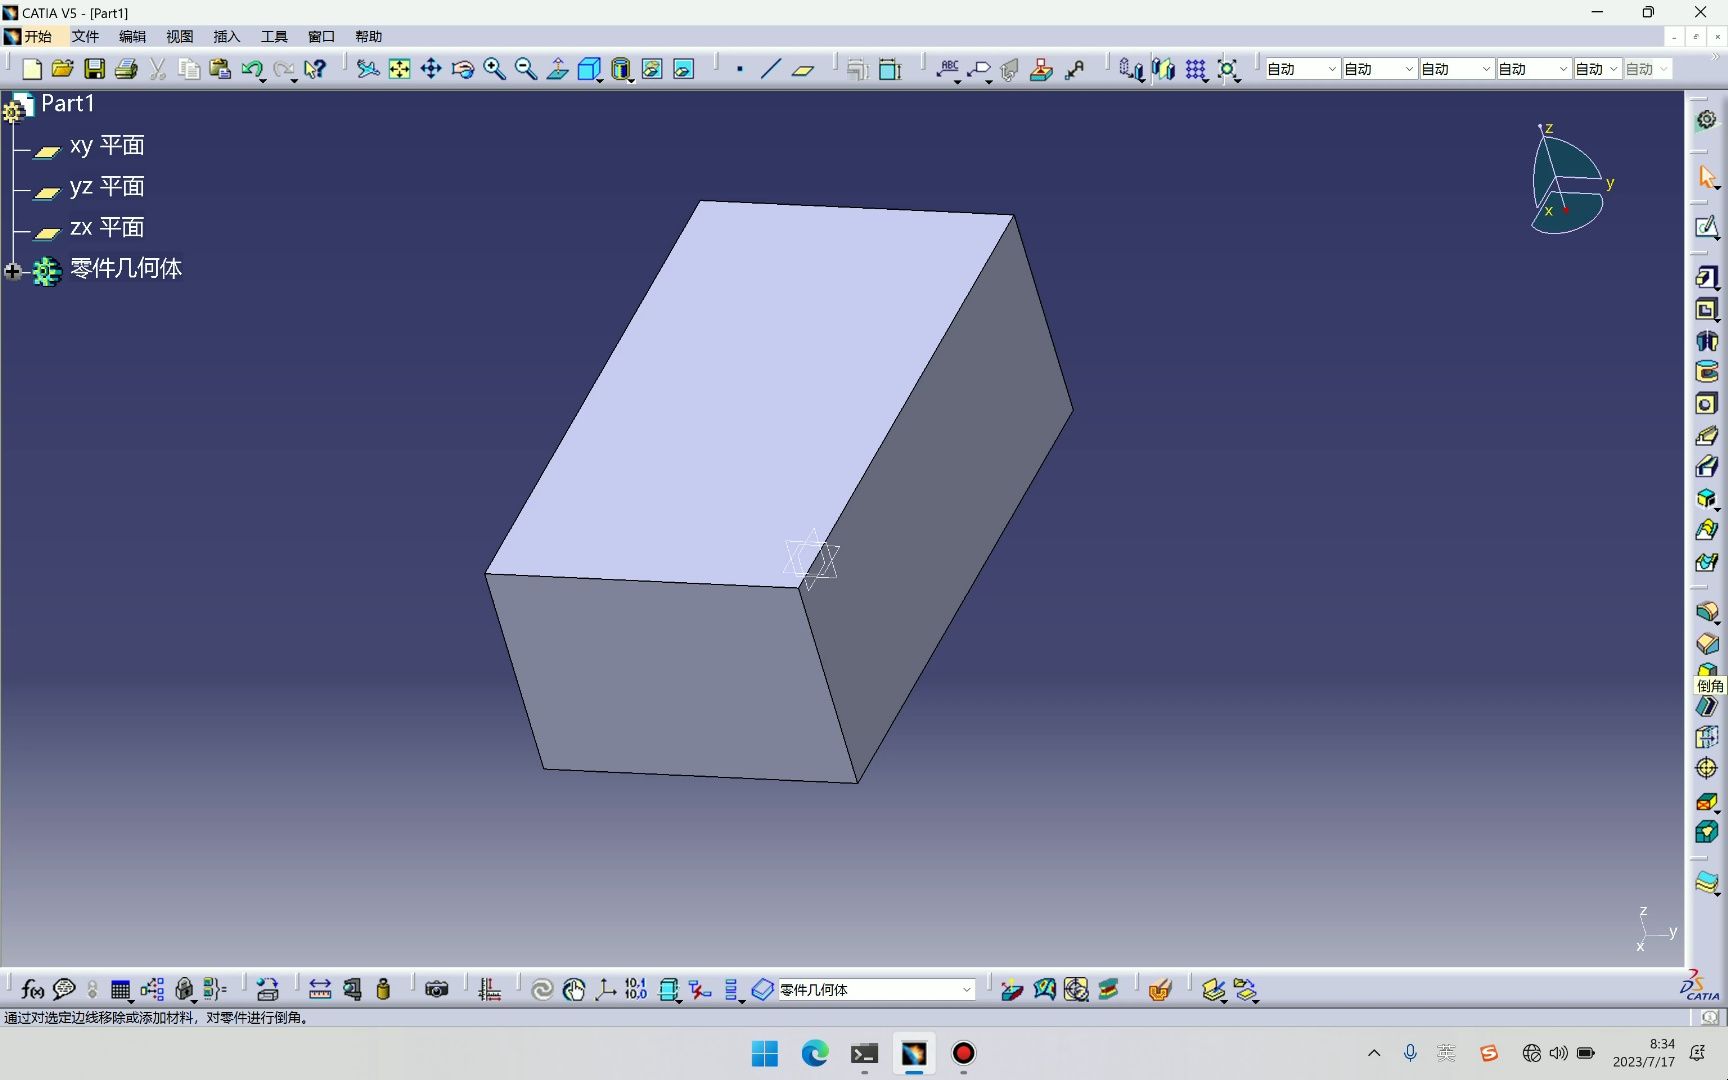The height and width of the screenshot is (1080, 1728).
Task: Toggle the 3D grid icon
Action: pos(1196,69)
